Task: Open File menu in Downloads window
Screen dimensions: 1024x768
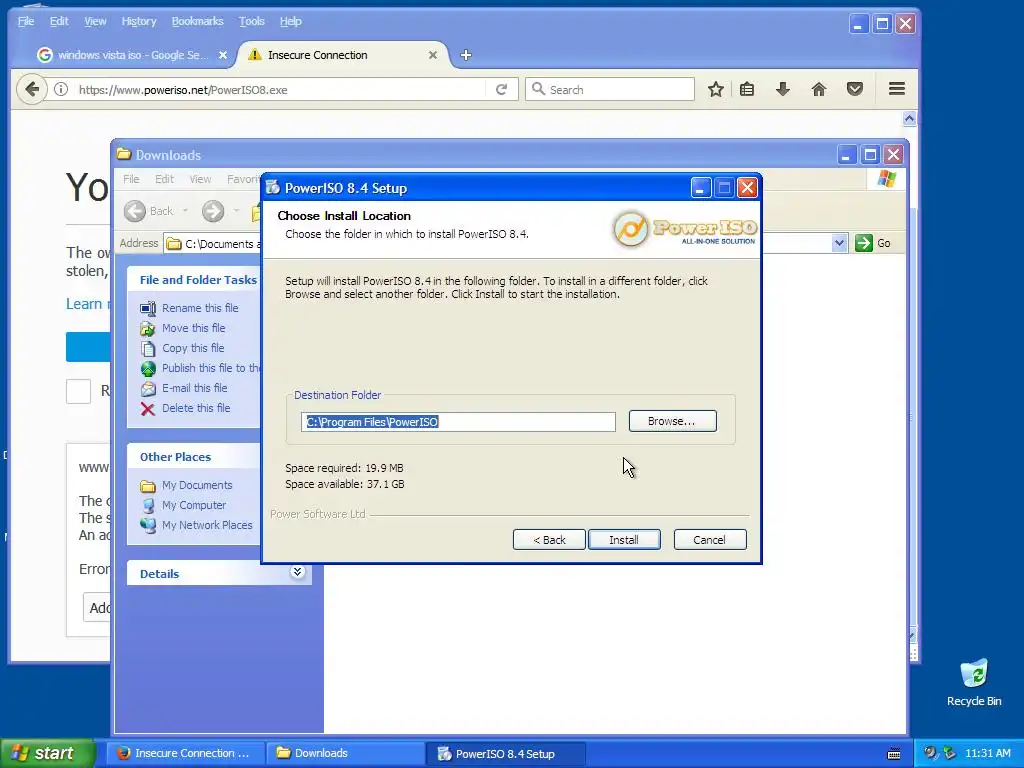Action: click(131, 179)
